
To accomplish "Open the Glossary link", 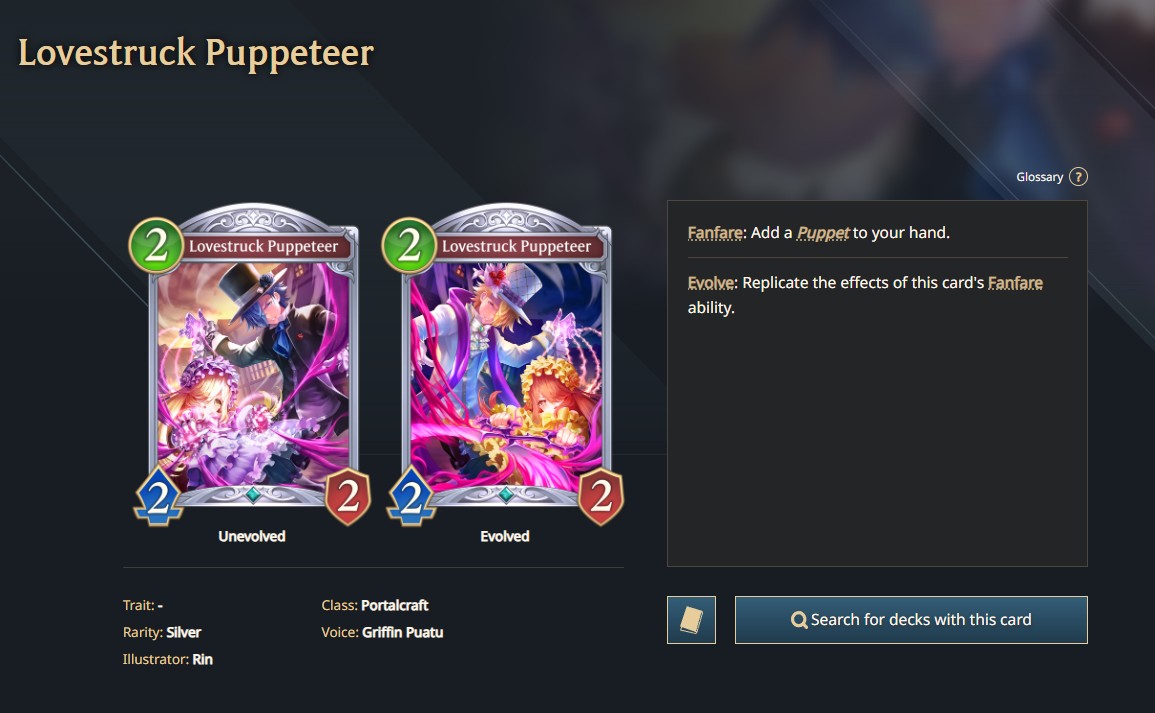I will point(1039,177).
